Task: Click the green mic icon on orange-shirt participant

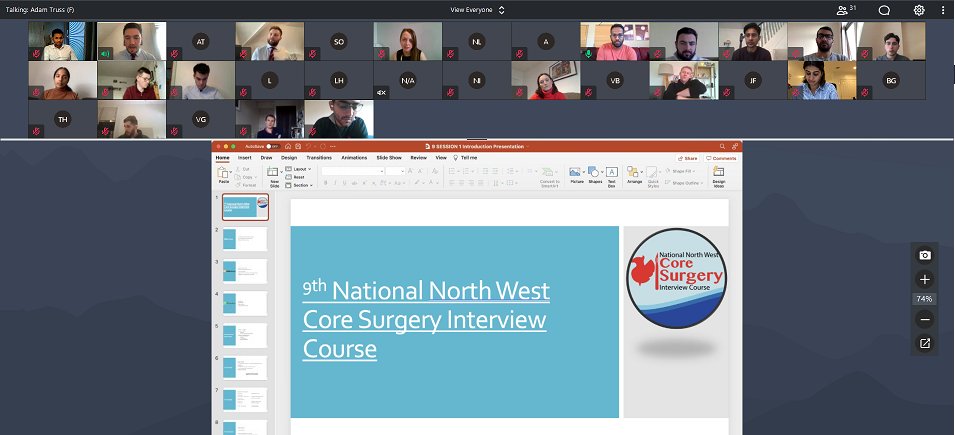Action: [588, 54]
